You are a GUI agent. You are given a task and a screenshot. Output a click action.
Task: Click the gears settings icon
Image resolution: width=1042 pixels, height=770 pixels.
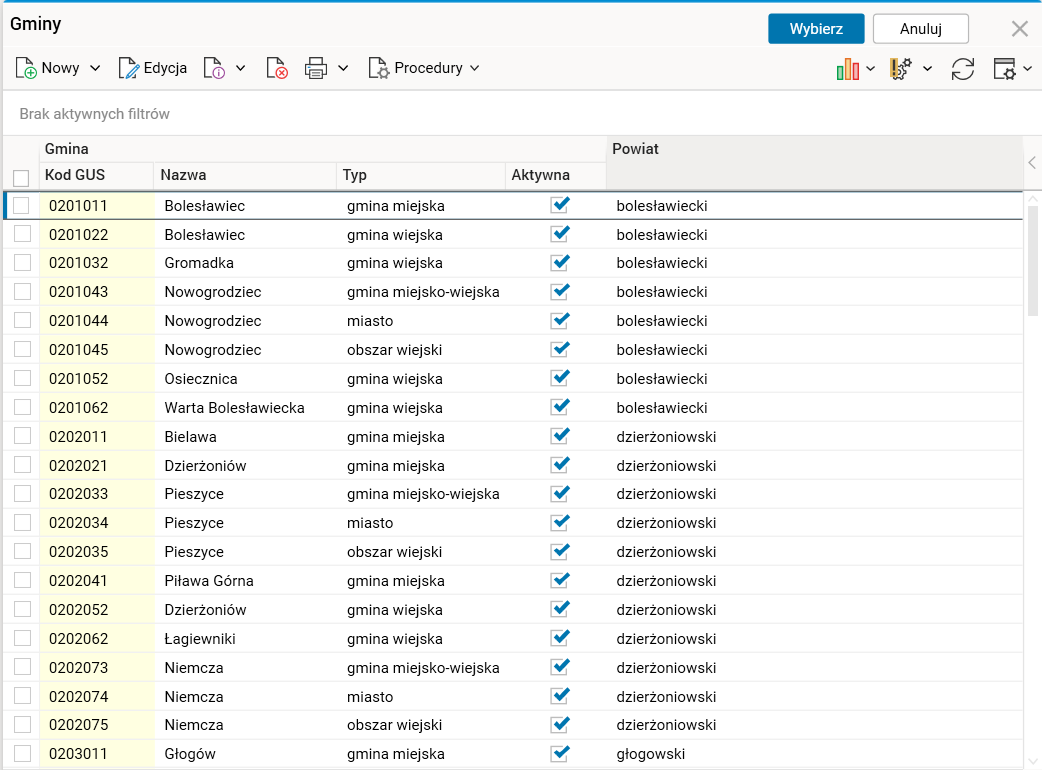pos(901,68)
